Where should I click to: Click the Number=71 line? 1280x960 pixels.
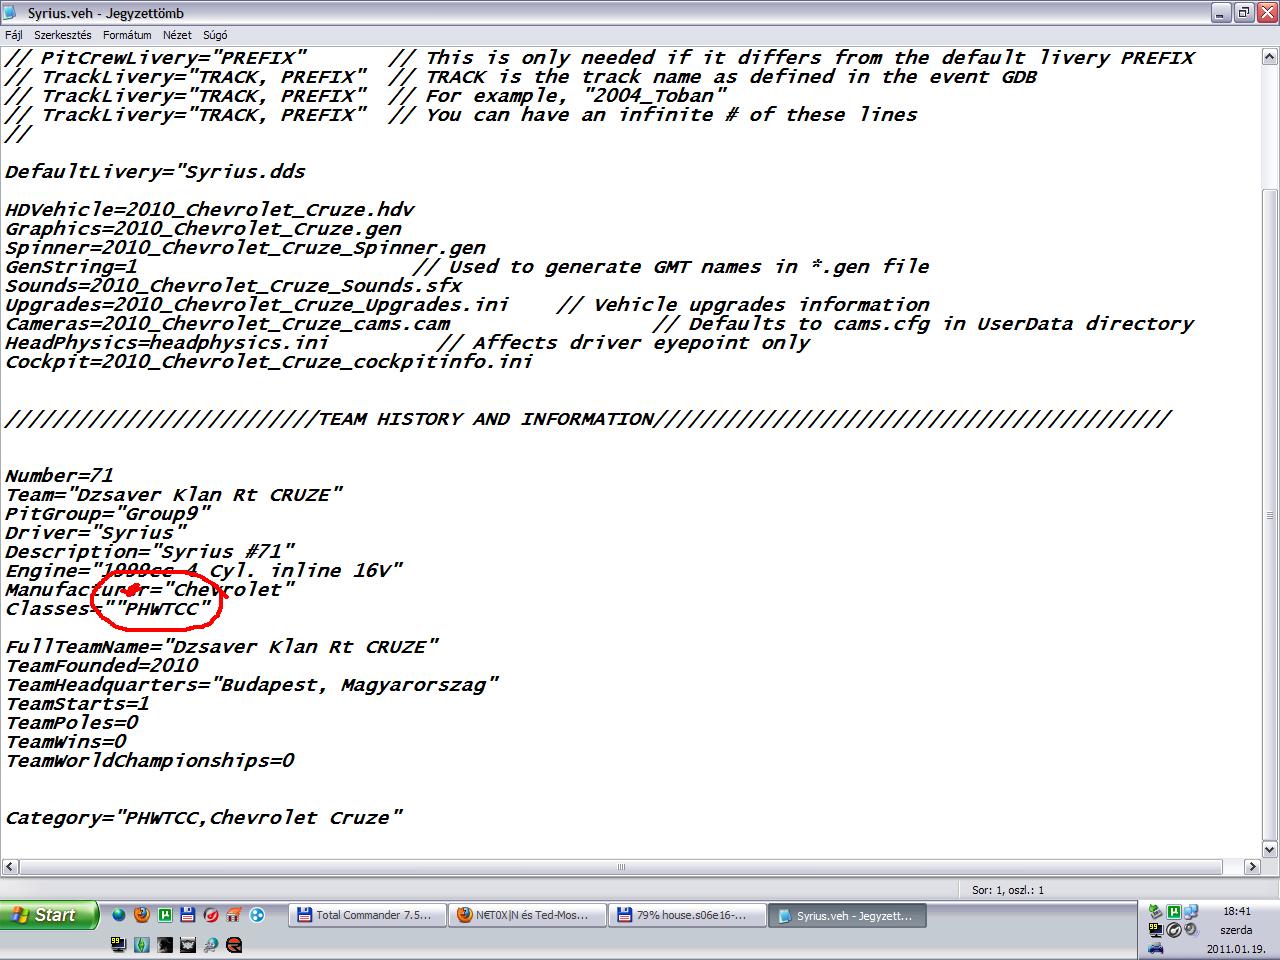[59, 476]
